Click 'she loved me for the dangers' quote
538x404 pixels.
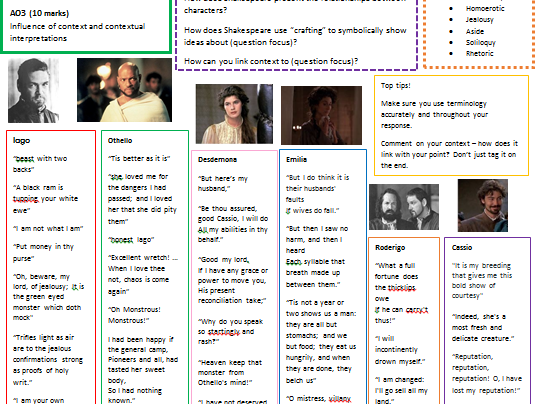(x=142, y=199)
